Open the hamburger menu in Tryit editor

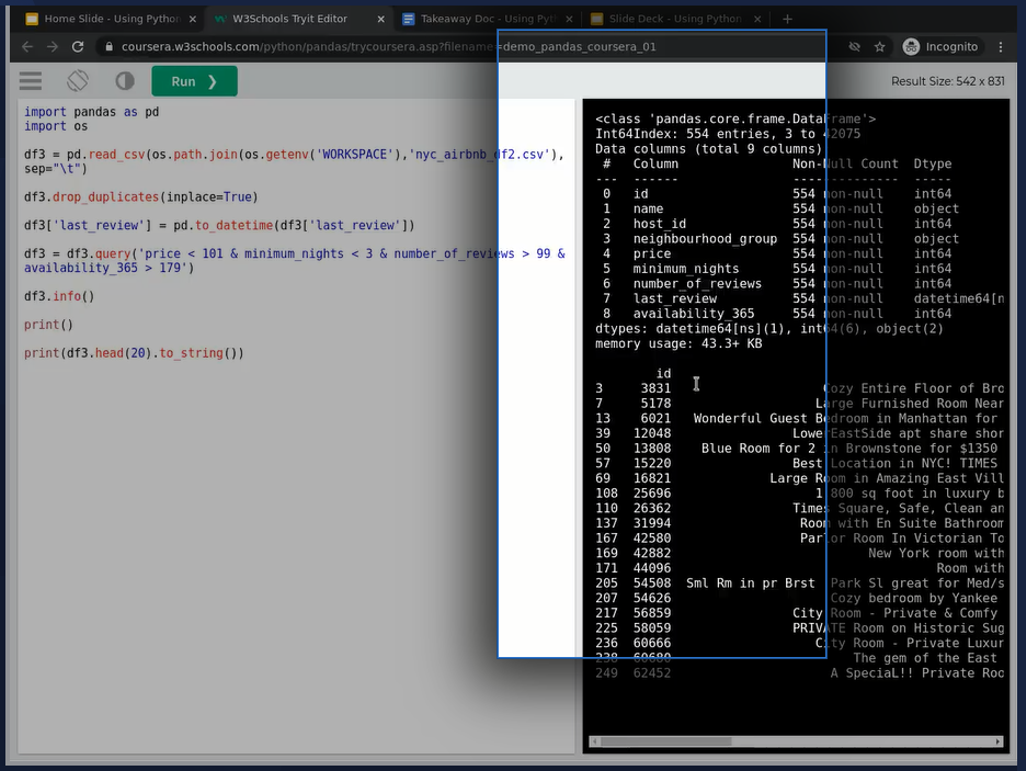pos(30,81)
